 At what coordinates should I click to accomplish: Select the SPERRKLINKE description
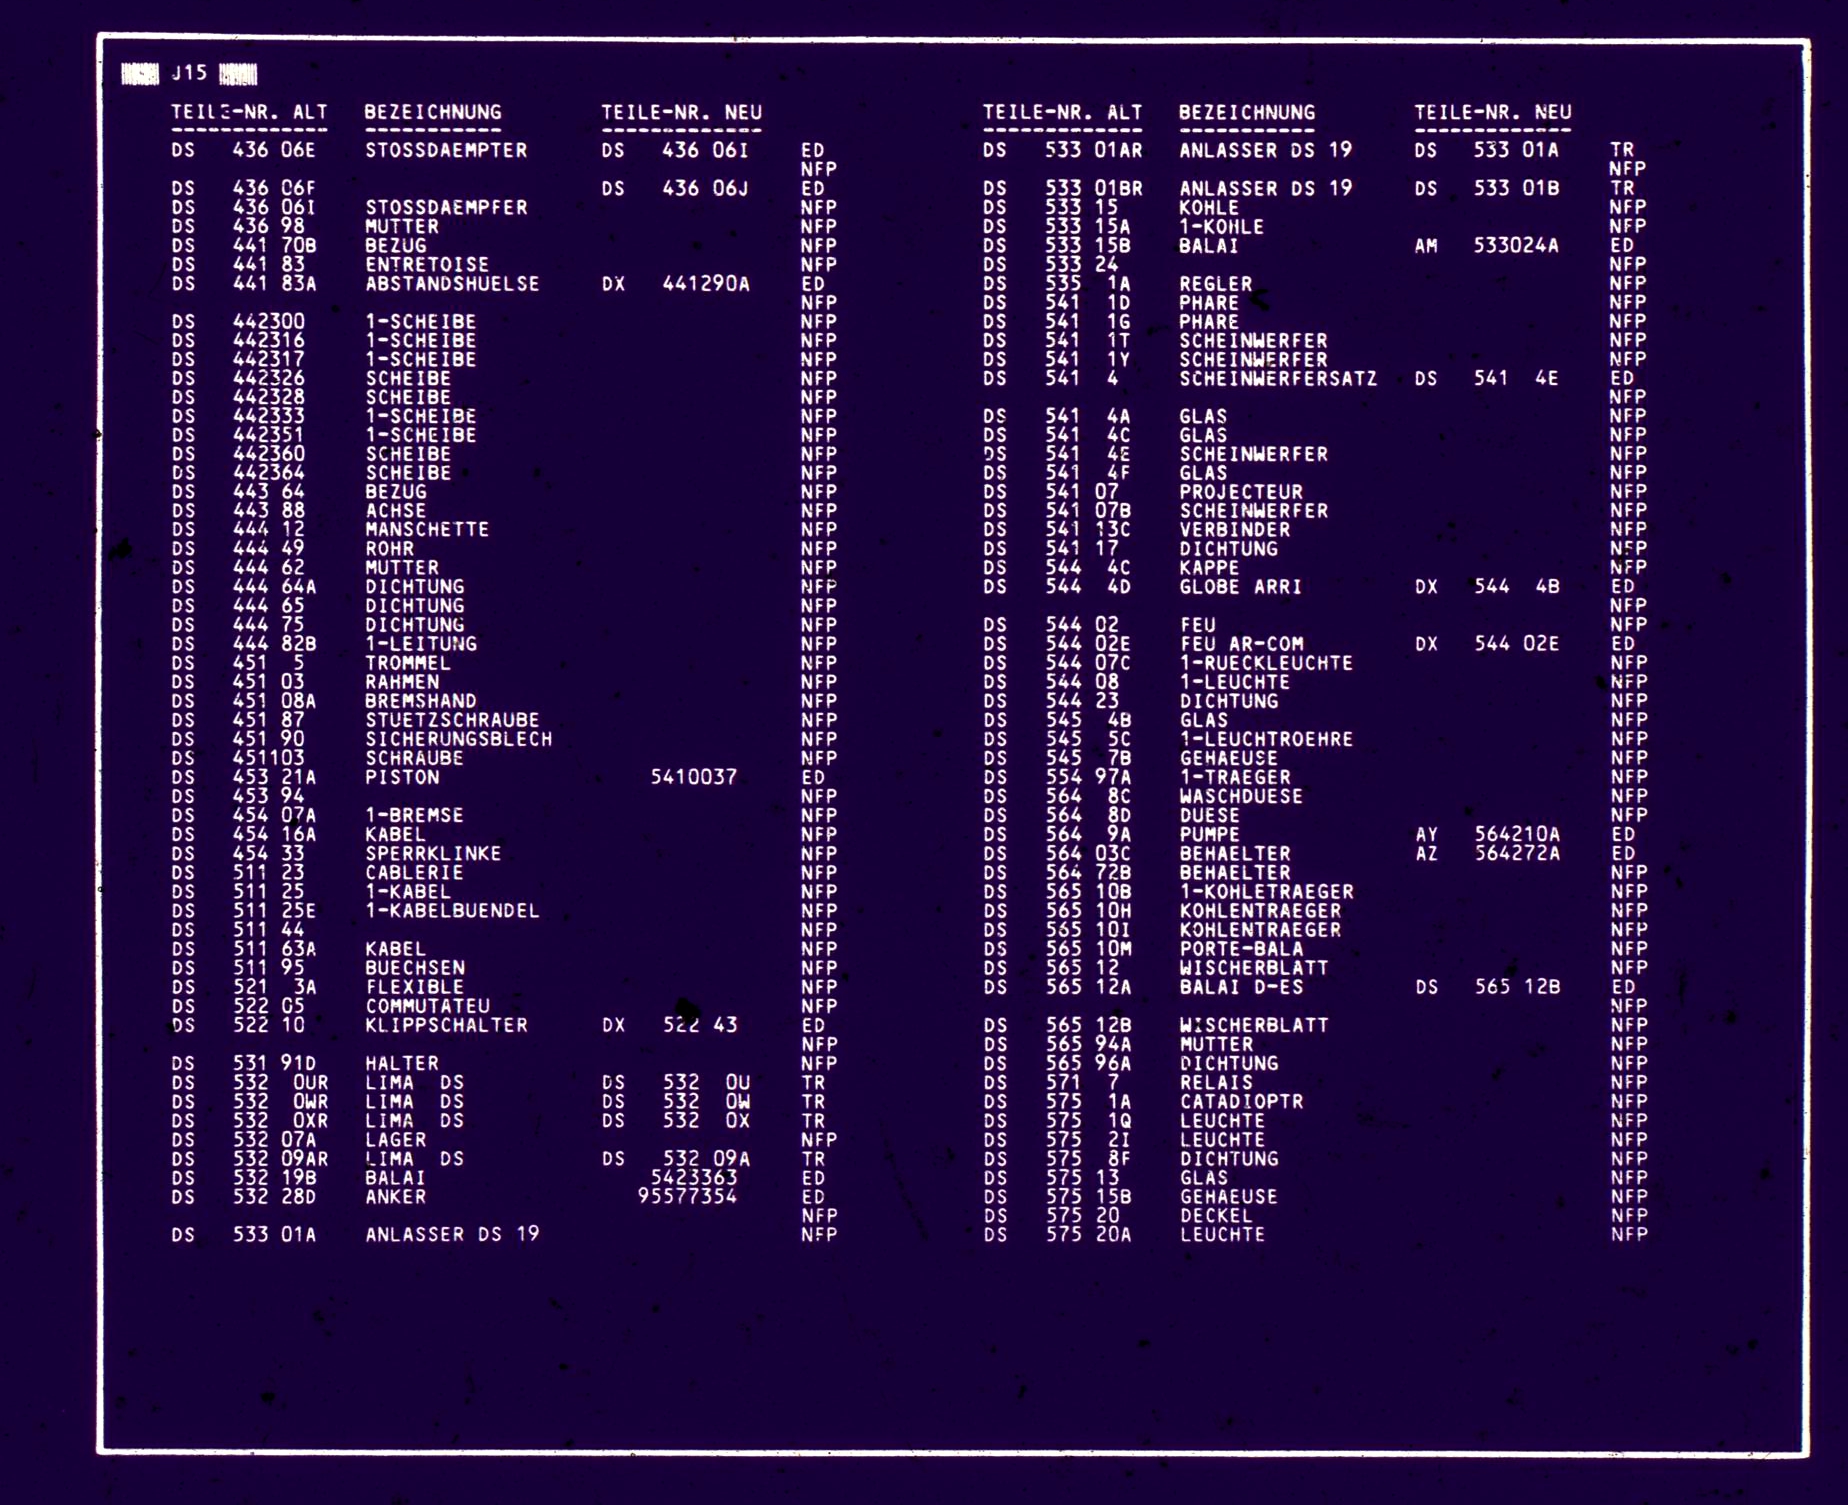tap(433, 854)
